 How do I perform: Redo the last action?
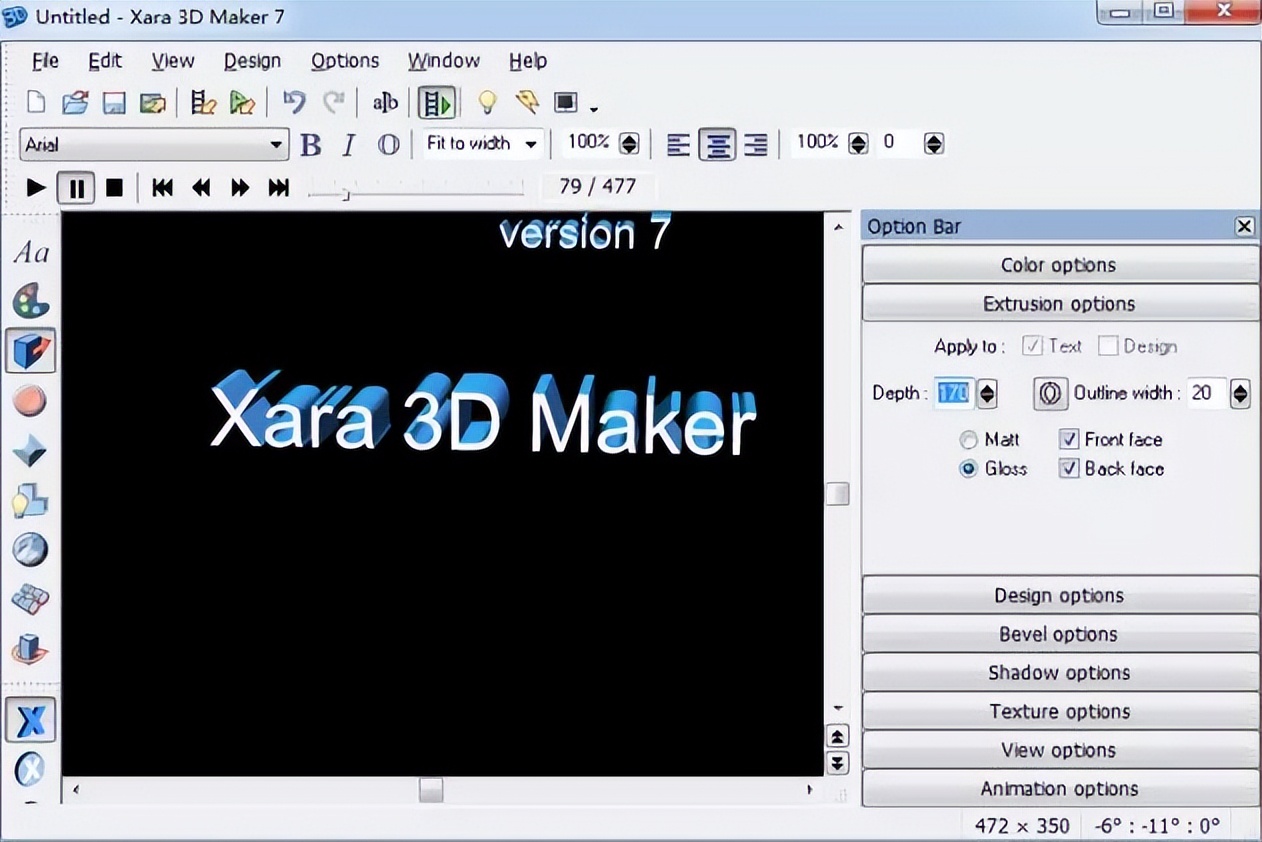[334, 102]
